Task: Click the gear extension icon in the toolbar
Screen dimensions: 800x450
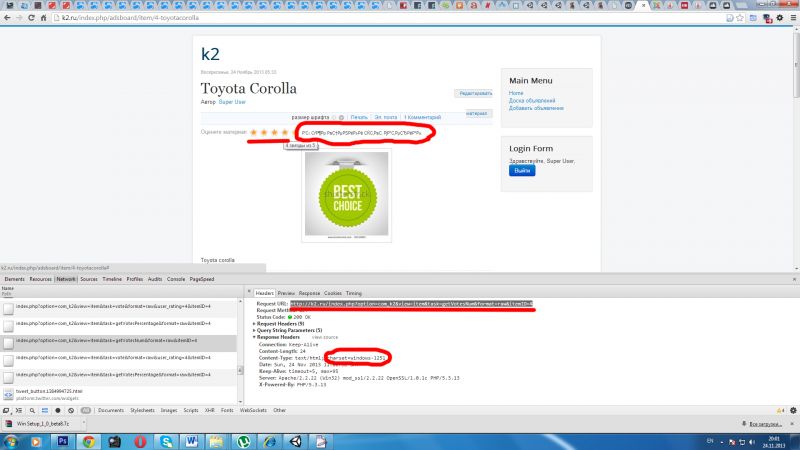Action: coord(780,18)
